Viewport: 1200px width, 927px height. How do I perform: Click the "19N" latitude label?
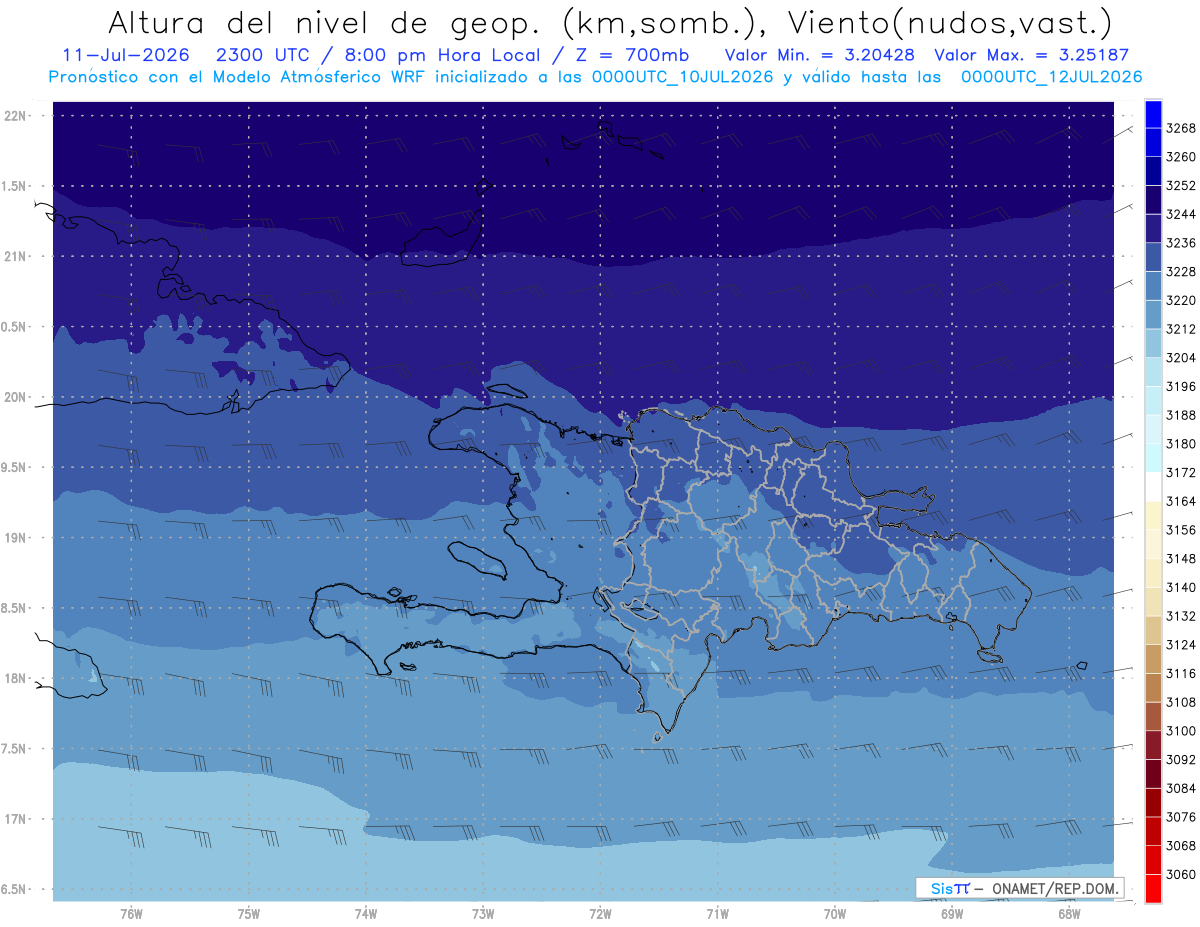click(17, 538)
